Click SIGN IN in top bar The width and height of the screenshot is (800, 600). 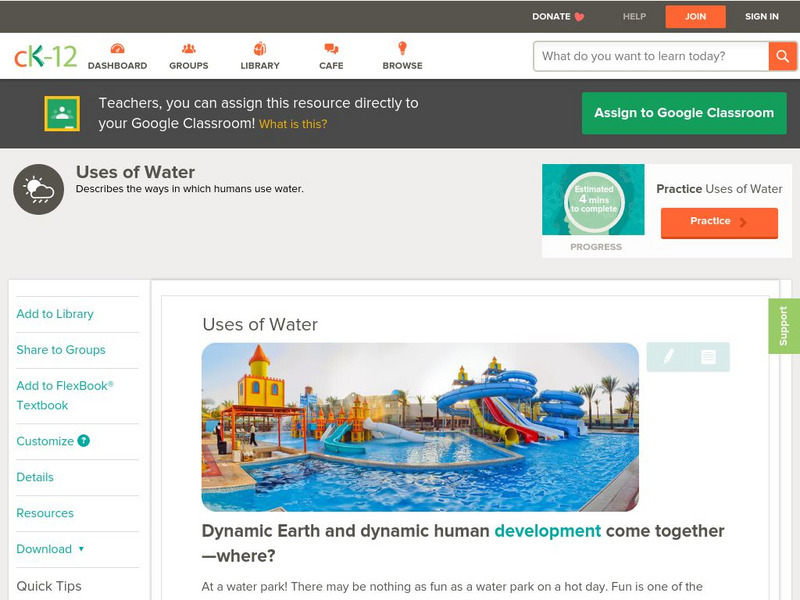[x=761, y=16]
